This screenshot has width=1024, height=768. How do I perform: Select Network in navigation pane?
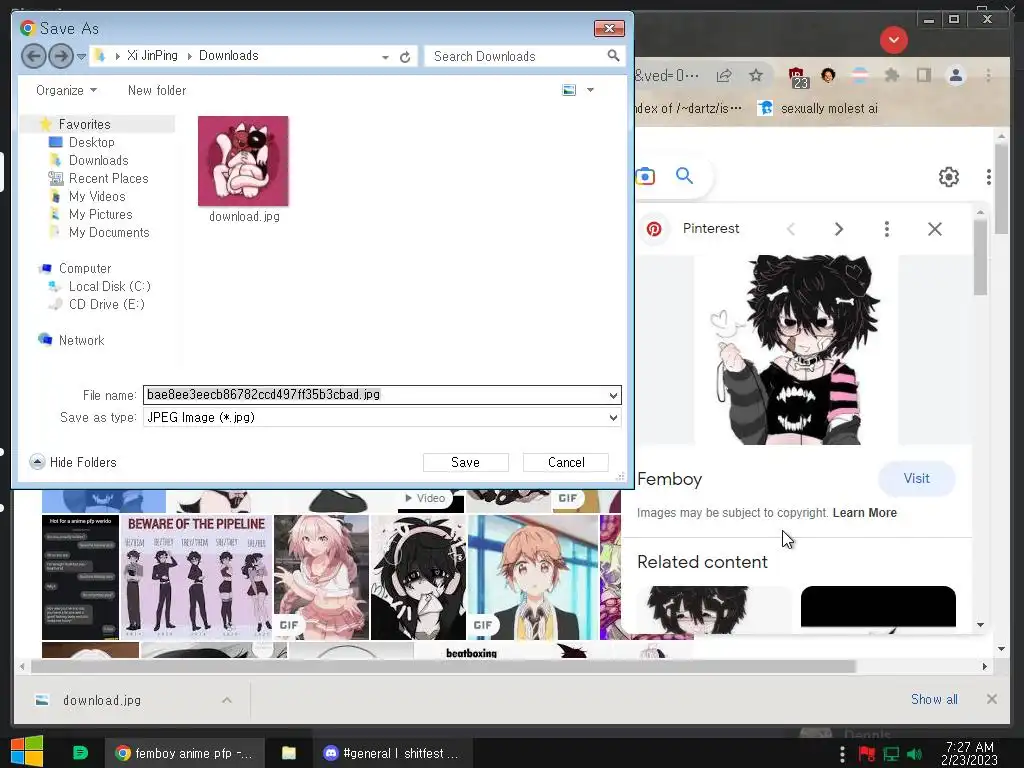(x=81, y=340)
